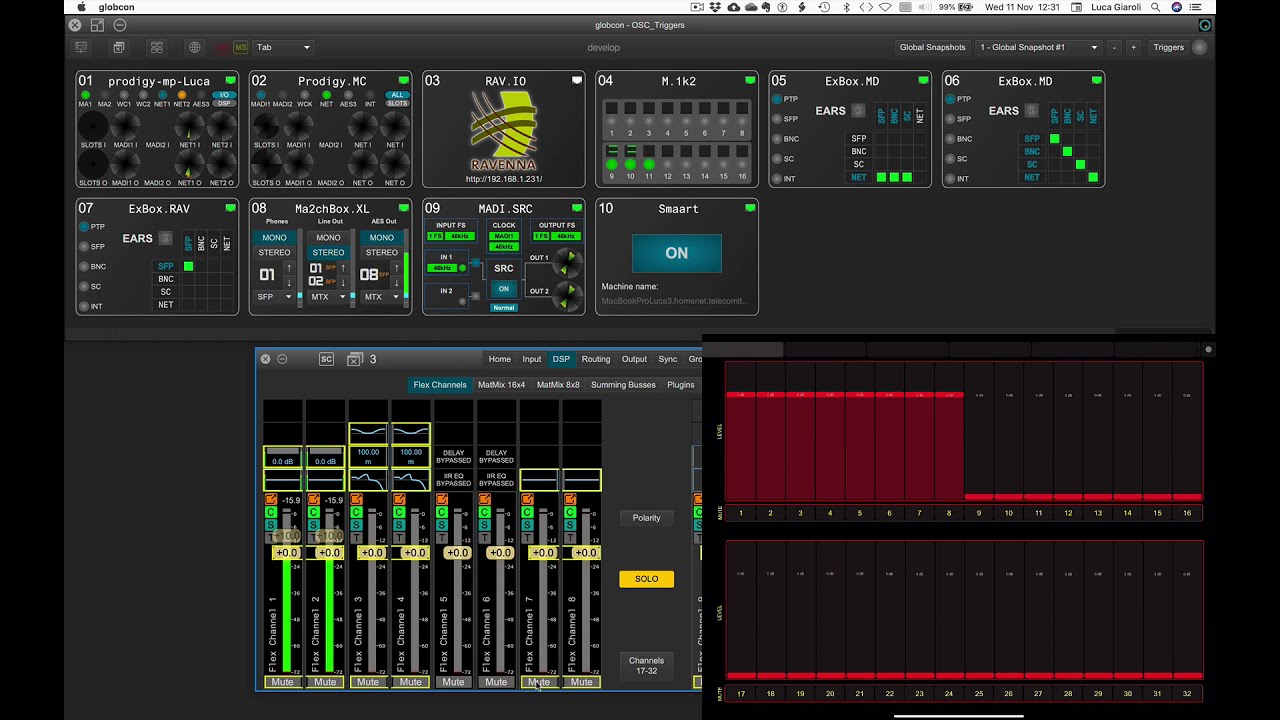
Task: Open the MTX dropdown under Line Out
Action: click(x=328, y=297)
